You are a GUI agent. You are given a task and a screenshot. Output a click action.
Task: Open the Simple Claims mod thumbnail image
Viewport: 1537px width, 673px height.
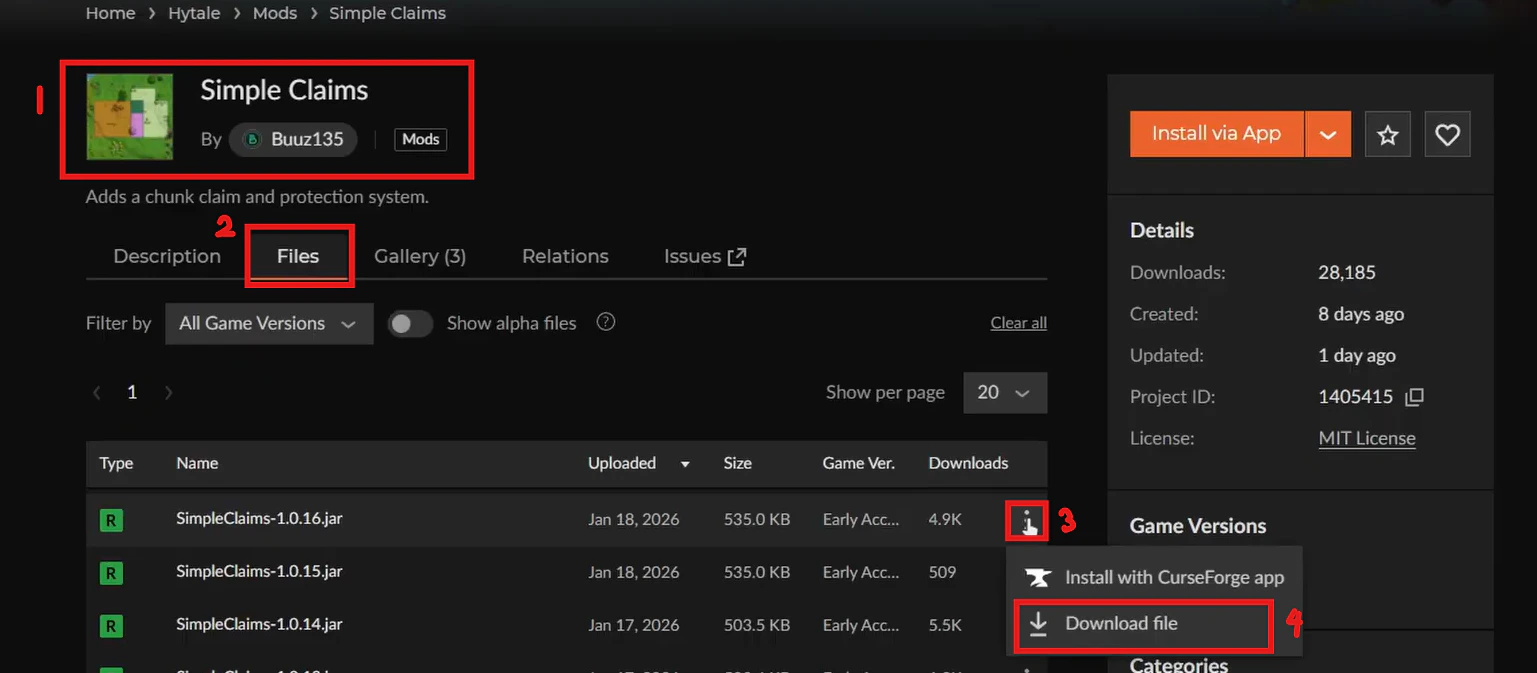129,116
